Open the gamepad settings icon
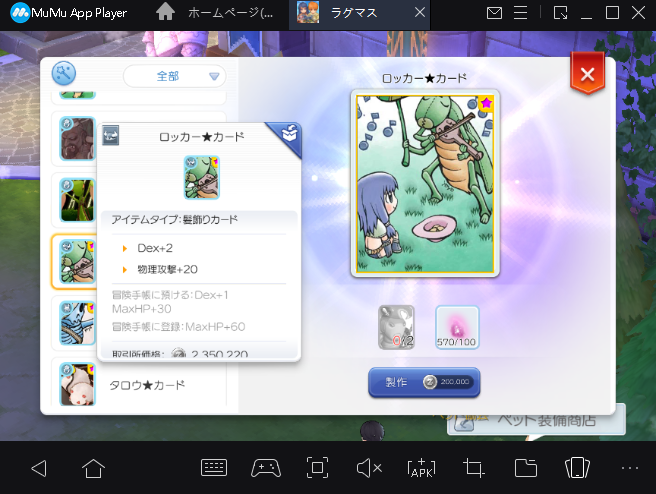 point(266,468)
